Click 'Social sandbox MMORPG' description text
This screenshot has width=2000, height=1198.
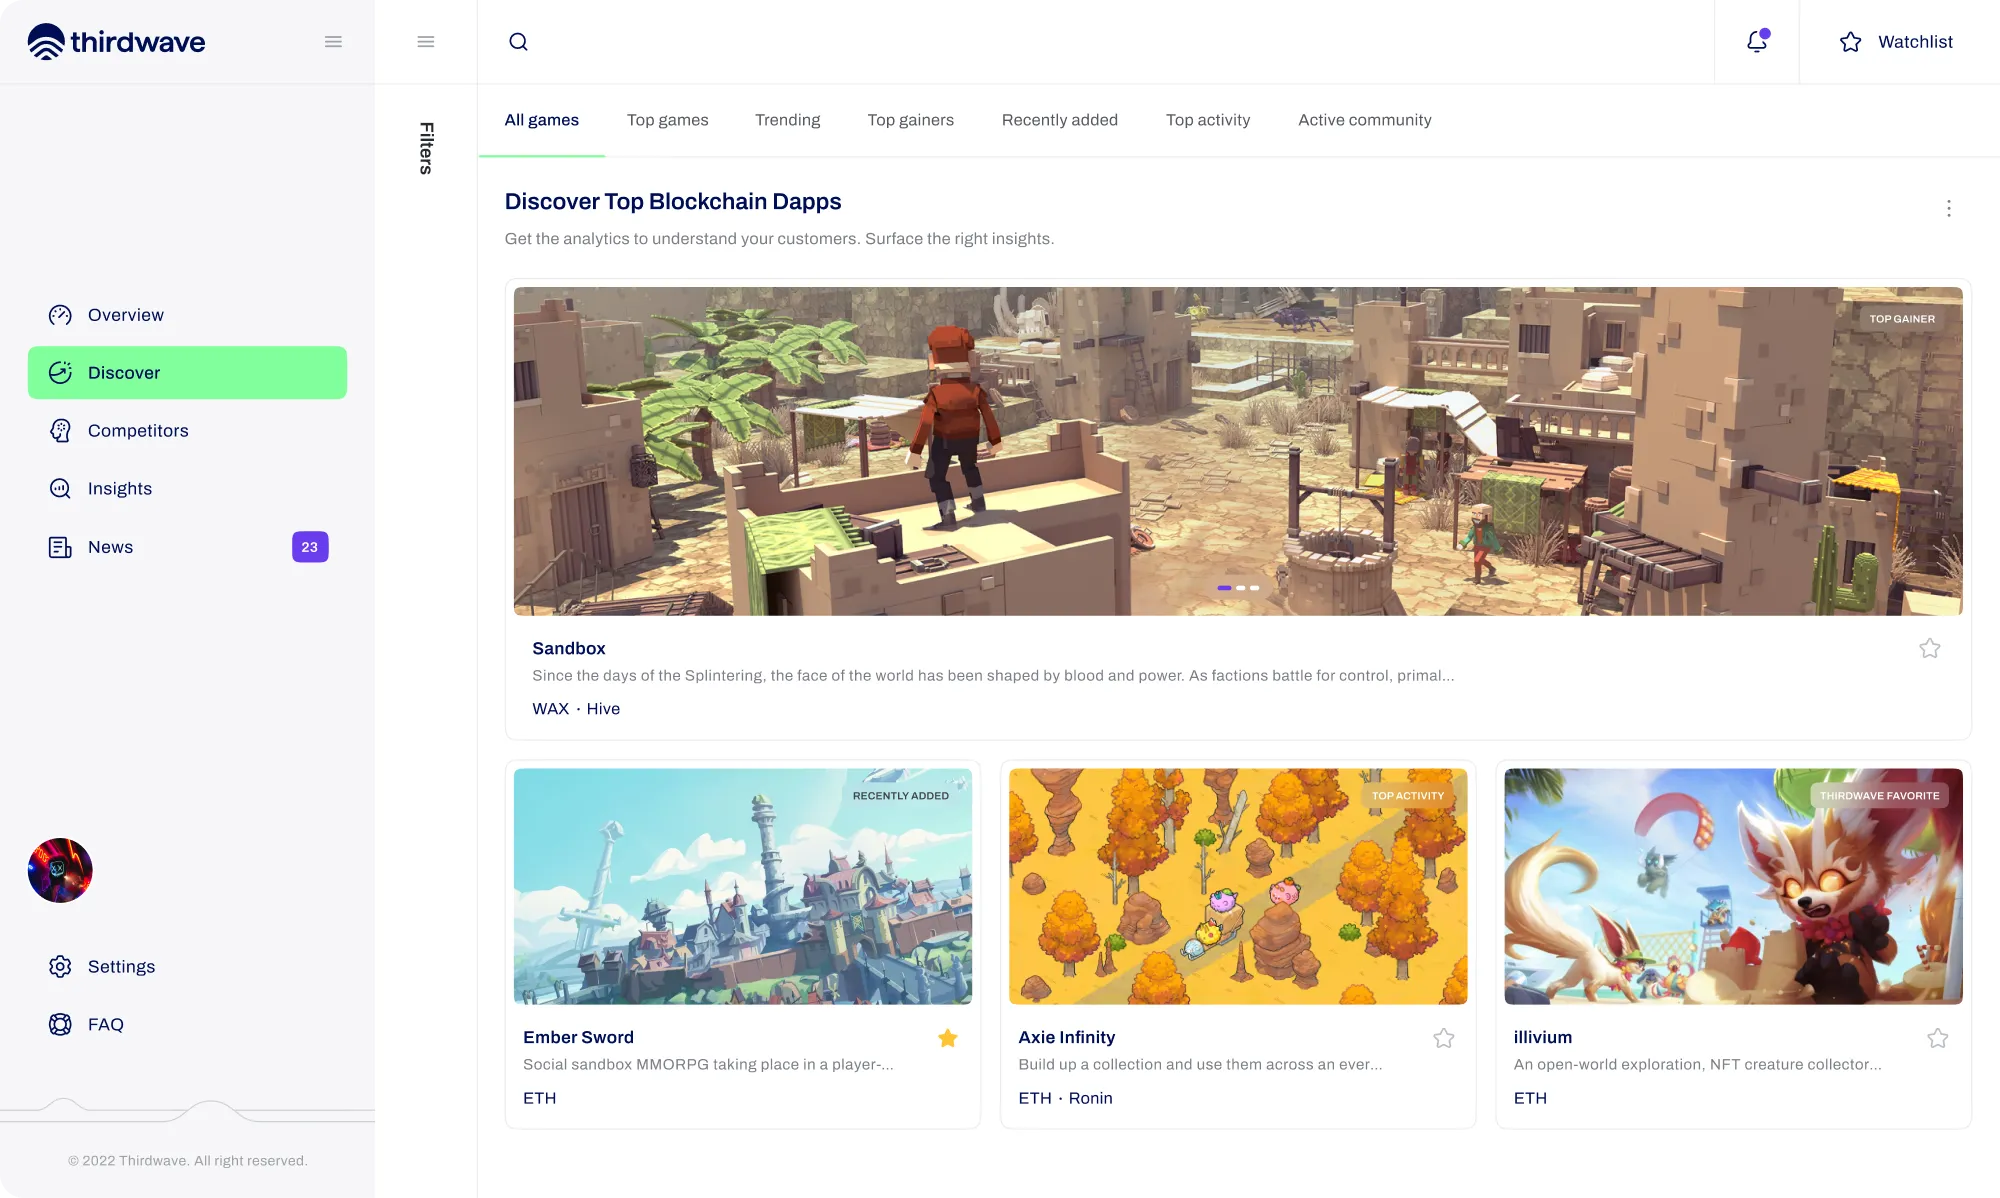(x=708, y=1065)
